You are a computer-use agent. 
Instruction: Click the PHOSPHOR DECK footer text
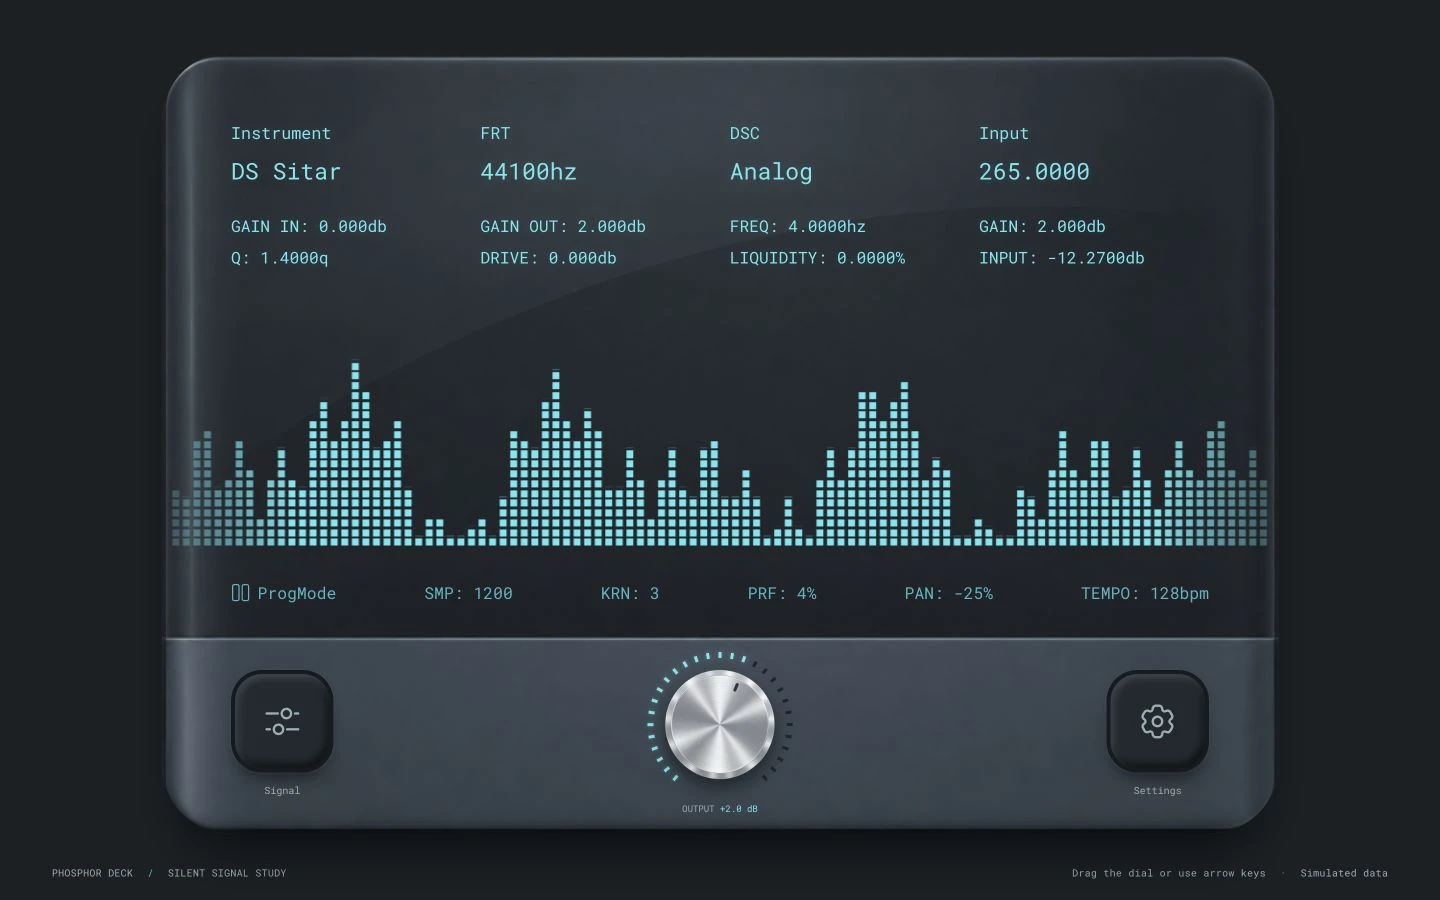click(92, 873)
